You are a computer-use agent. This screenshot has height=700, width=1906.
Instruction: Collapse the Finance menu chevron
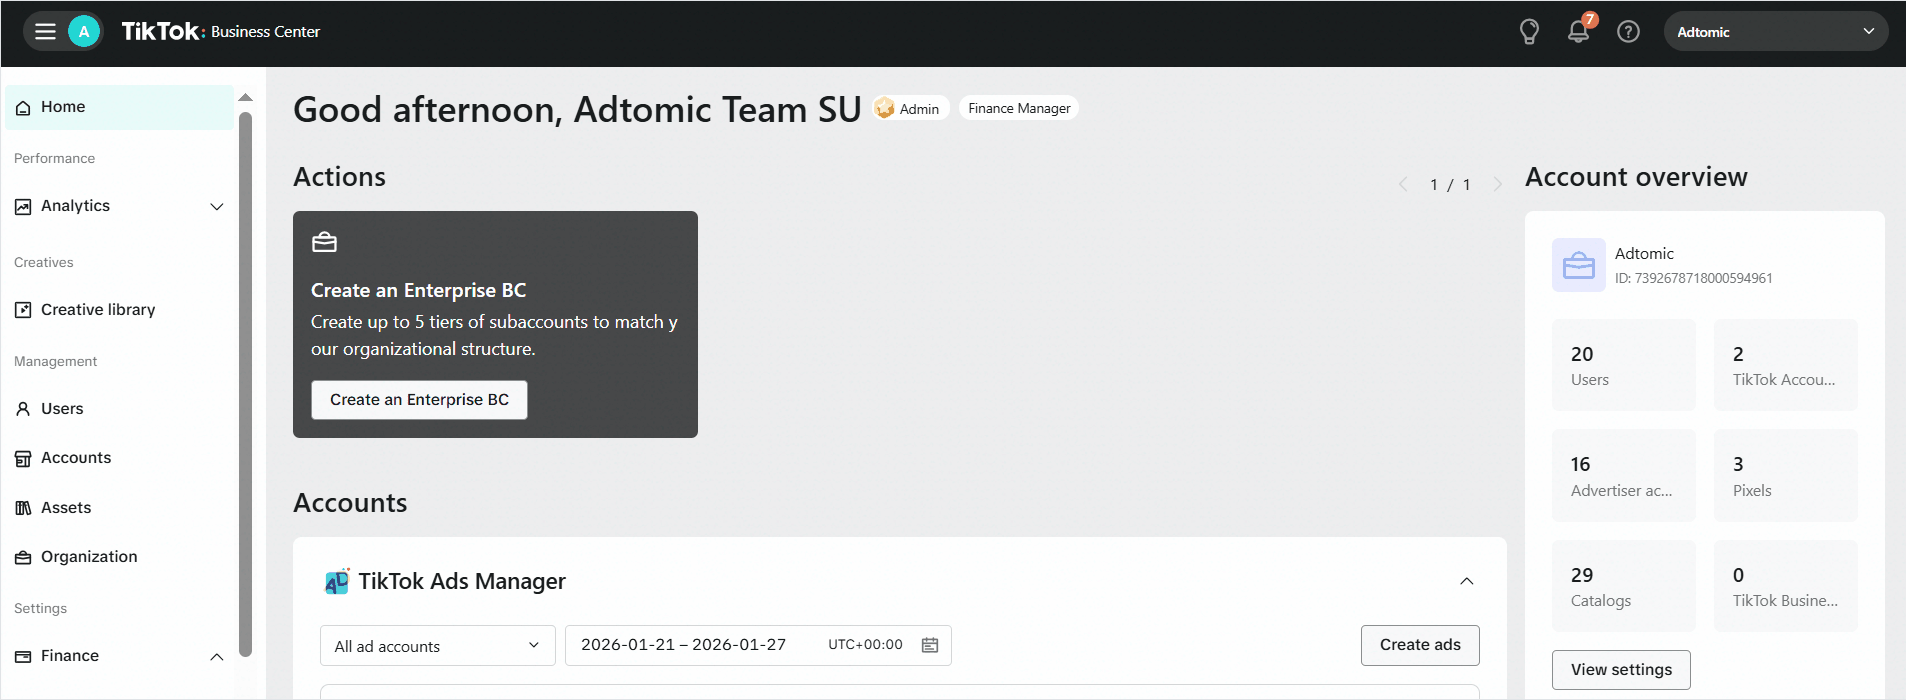point(216,657)
